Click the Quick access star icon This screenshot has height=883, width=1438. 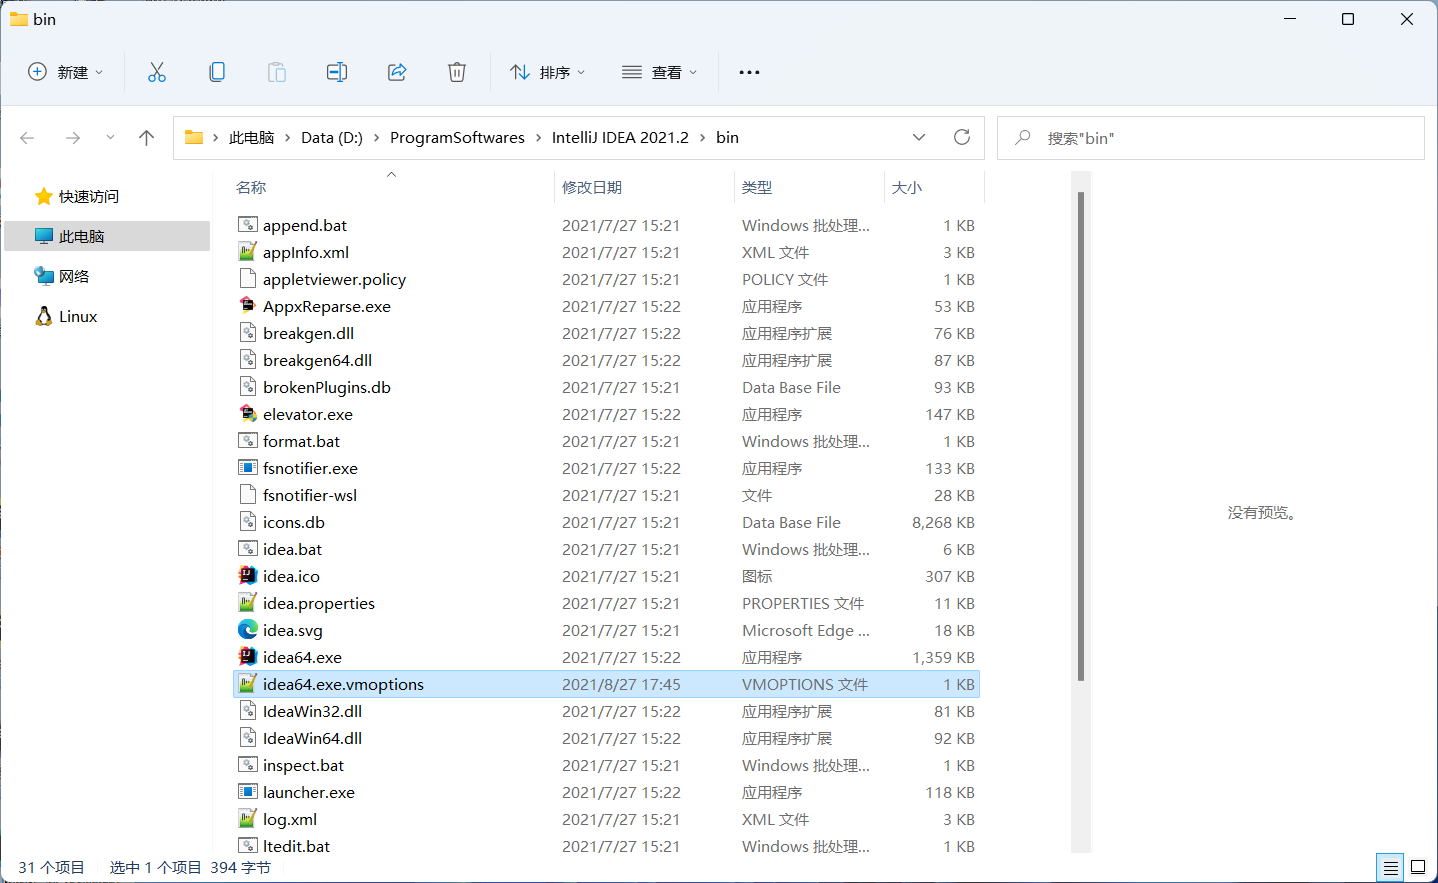(43, 196)
